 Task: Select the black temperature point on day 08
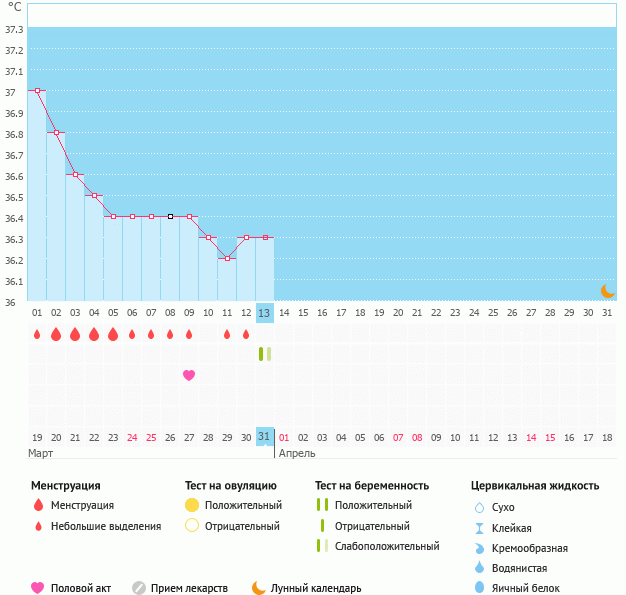point(170,216)
